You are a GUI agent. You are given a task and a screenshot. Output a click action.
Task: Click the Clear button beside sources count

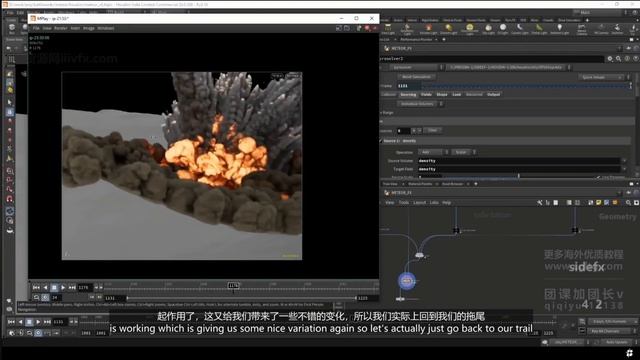[x=432, y=130]
